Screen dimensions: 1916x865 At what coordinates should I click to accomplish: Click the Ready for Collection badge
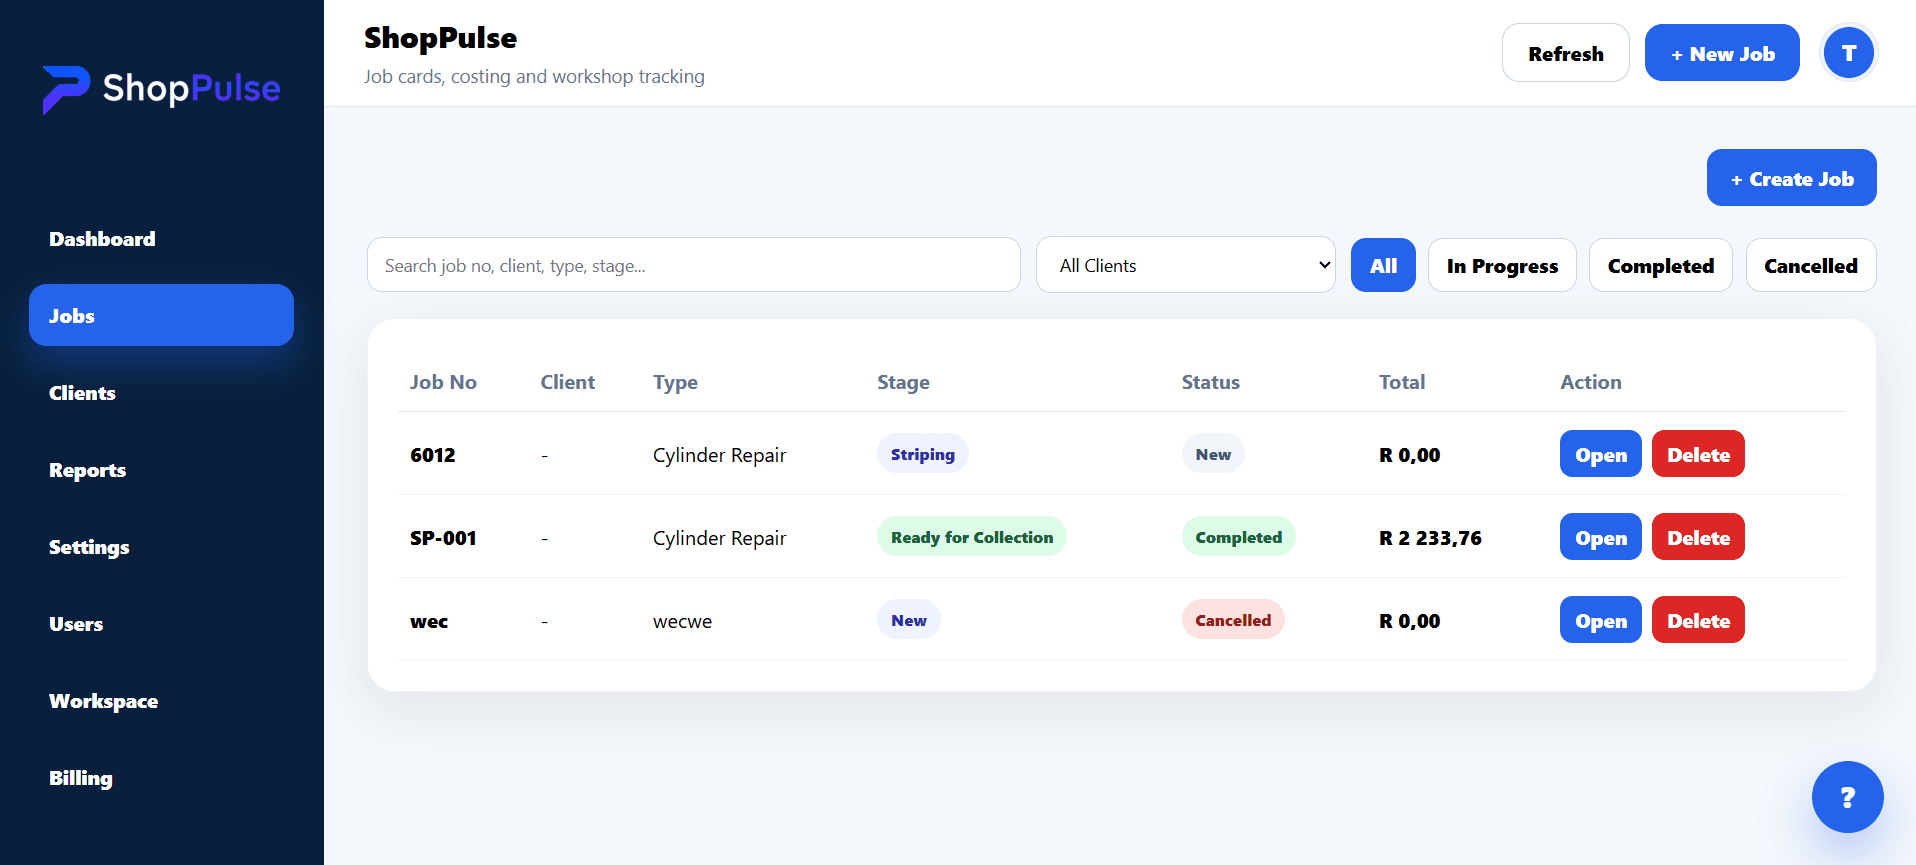[971, 537]
